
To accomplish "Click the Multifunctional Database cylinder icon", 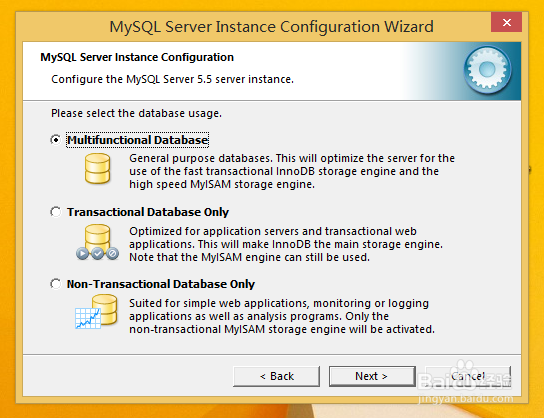I will [x=97, y=169].
